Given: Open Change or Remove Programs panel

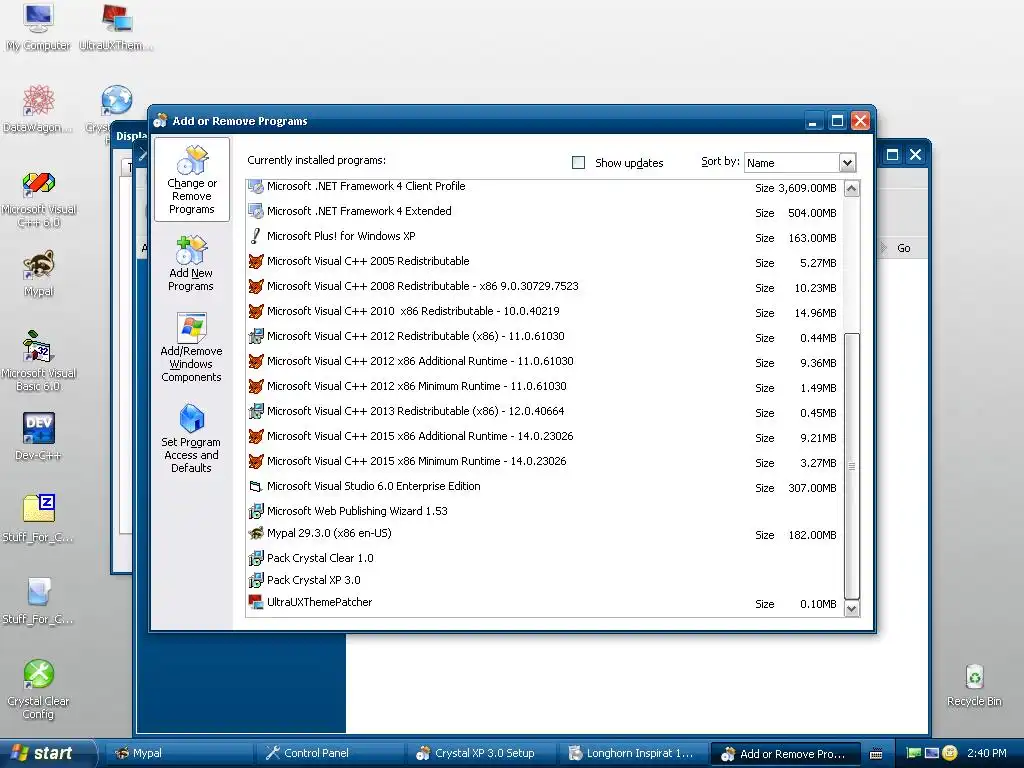Looking at the screenshot, I should (191, 180).
